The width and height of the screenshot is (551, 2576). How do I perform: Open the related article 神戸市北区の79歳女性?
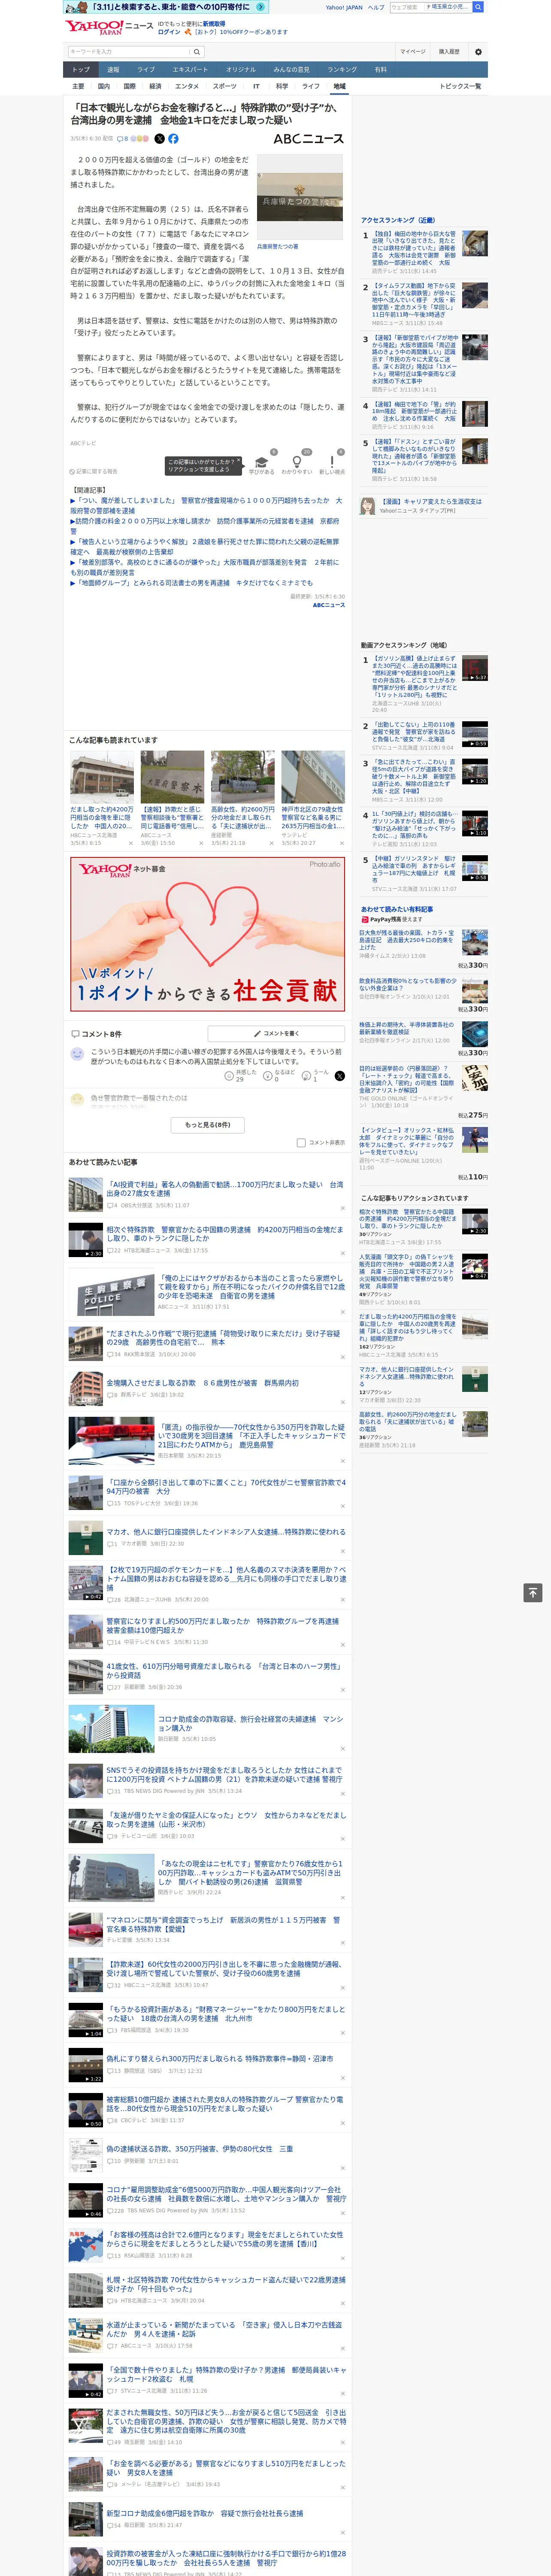click(312, 800)
